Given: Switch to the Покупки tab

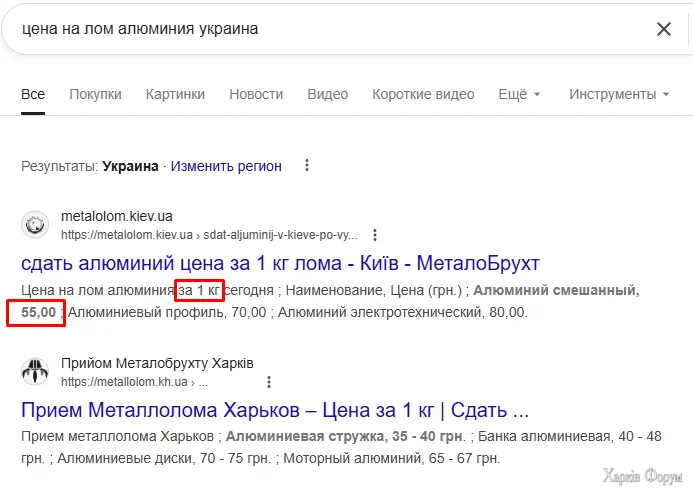Looking at the screenshot, I should coord(95,94).
